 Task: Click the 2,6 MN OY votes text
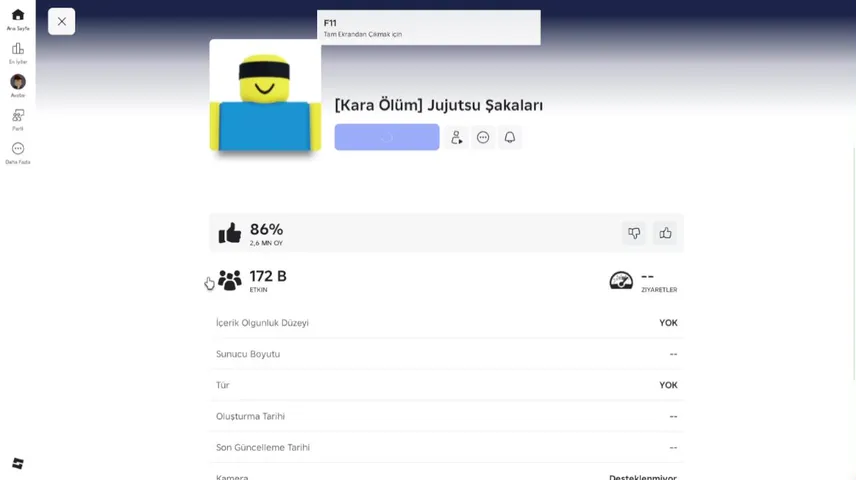click(266, 243)
